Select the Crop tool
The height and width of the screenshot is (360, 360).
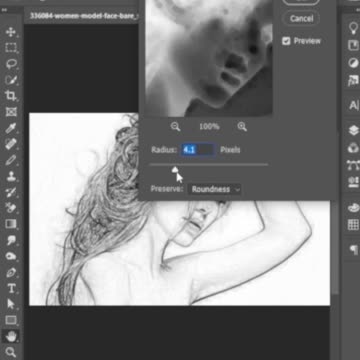pyautogui.click(x=11, y=96)
